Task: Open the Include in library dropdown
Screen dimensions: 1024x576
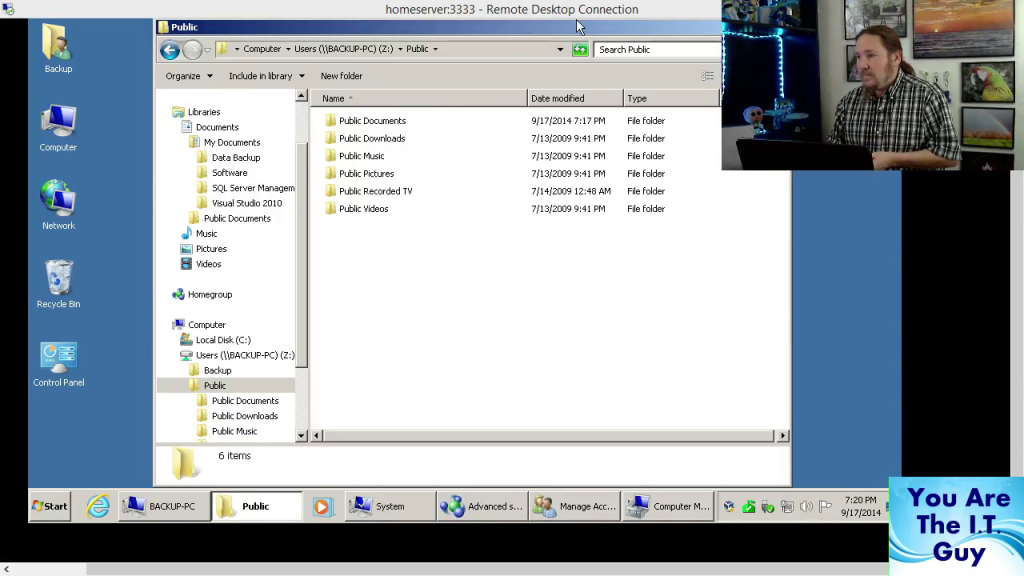Action: point(266,76)
